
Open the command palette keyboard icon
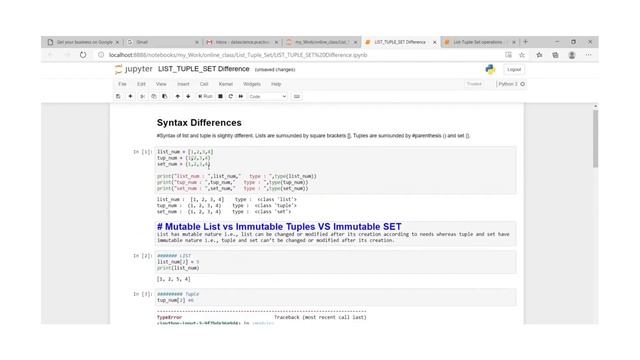click(x=297, y=96)
